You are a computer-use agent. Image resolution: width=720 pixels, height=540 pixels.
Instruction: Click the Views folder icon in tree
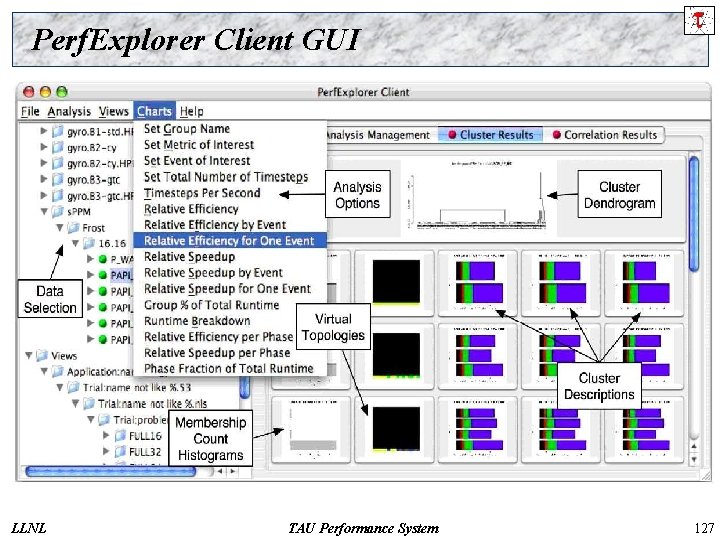coord(42,355)
